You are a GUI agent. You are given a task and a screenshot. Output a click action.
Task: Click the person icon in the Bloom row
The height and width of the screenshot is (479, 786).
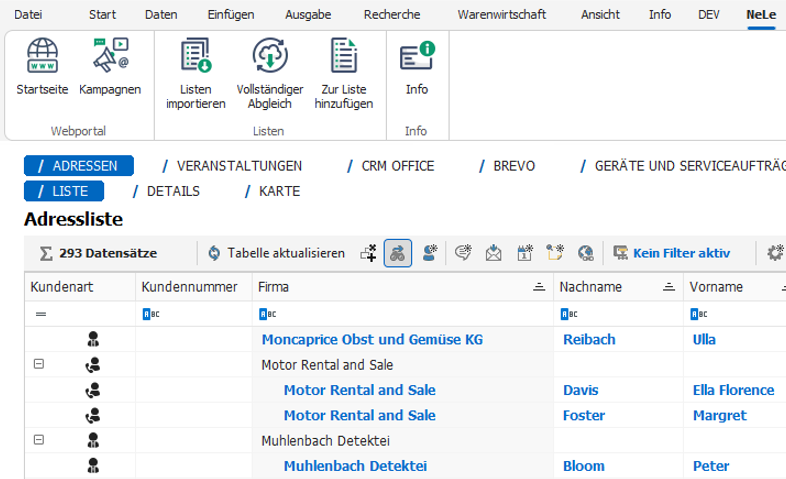tap(93, 466)
